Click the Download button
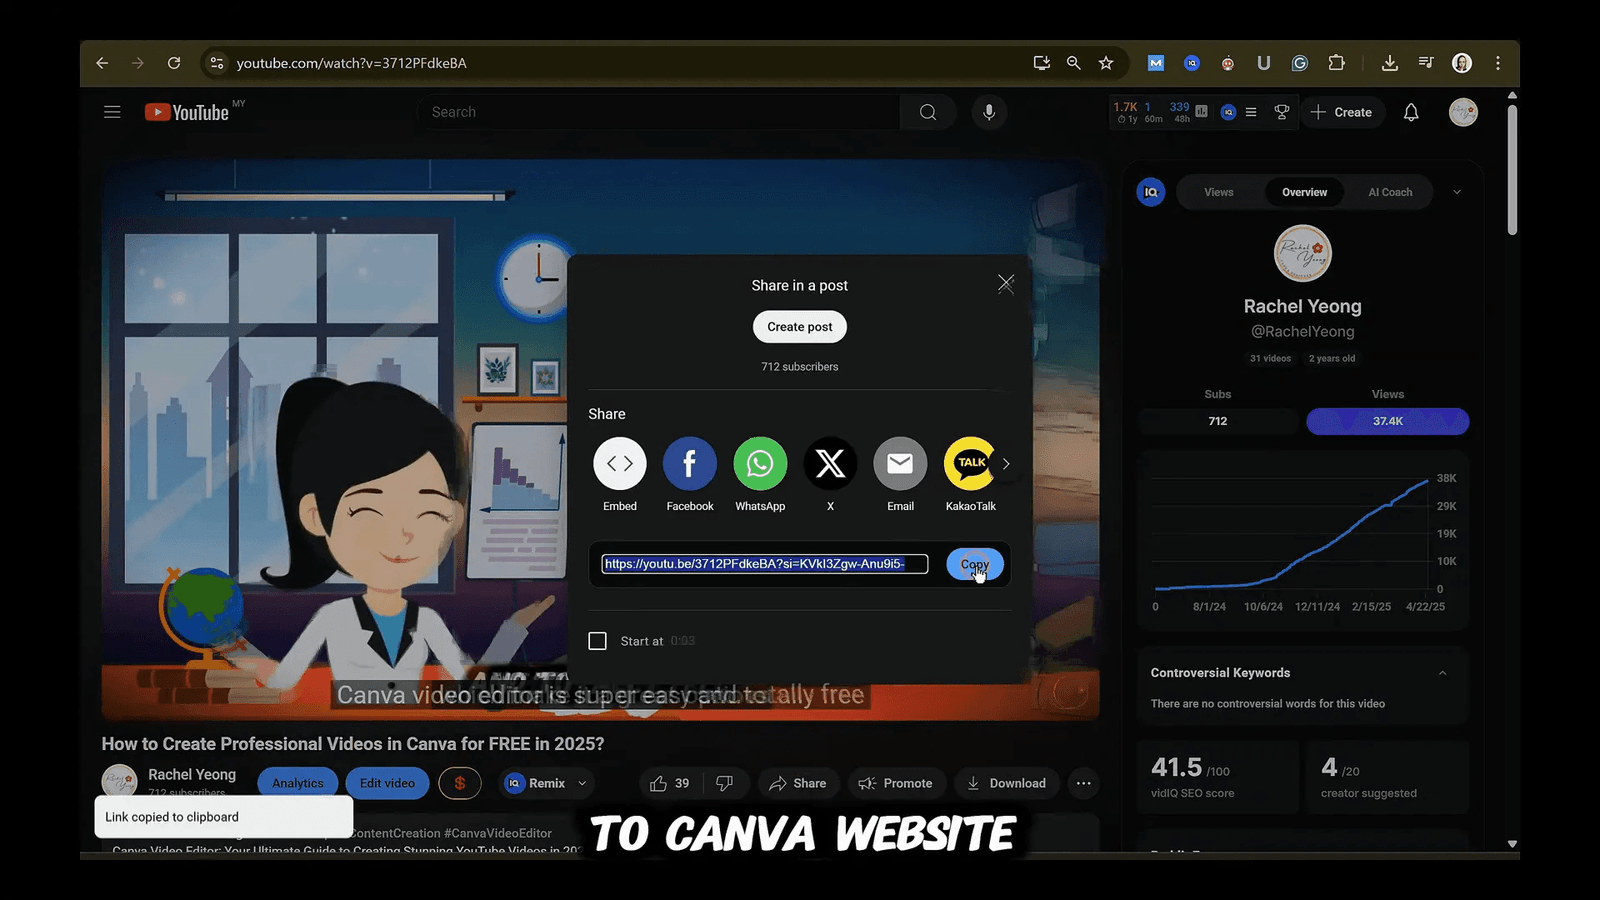Screen dimensions: 1600x900 point(1007,783)
